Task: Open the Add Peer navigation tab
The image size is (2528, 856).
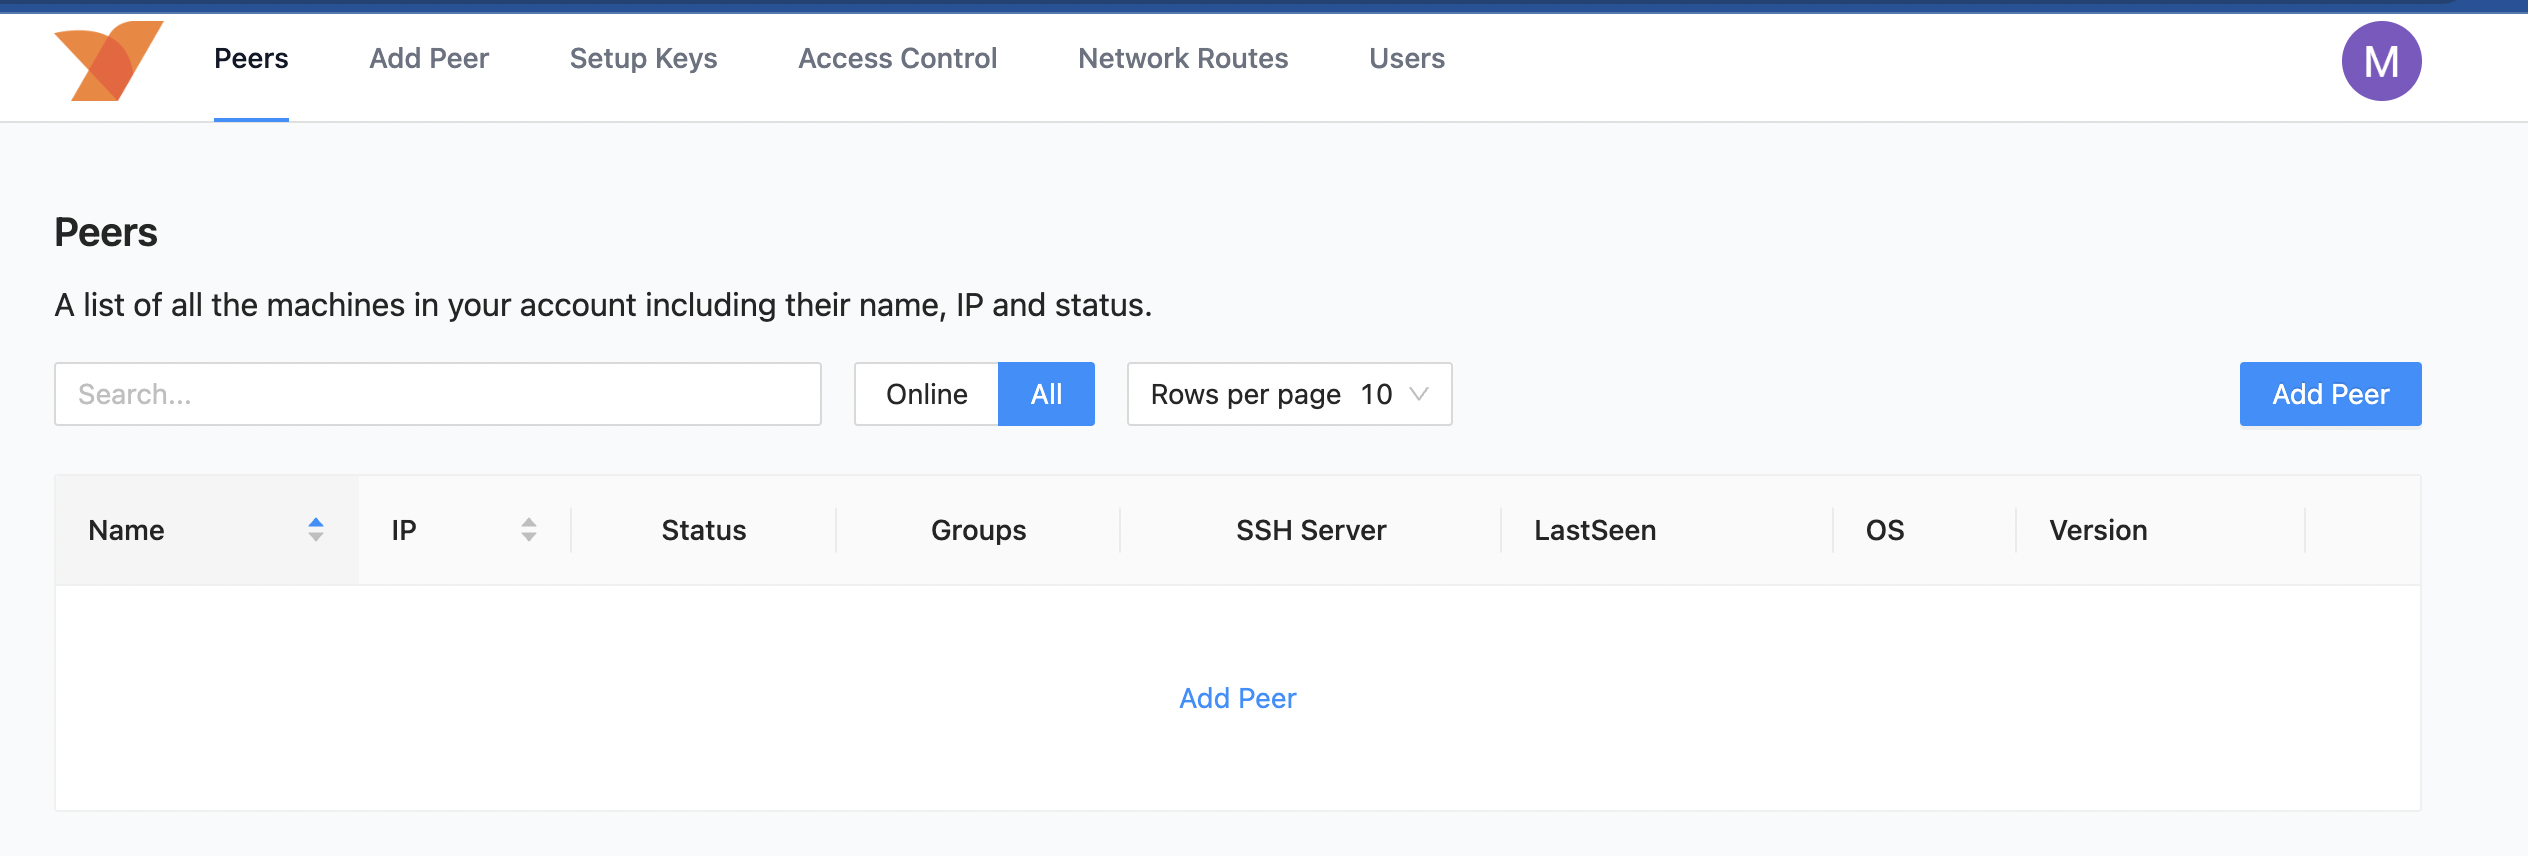Action: click(429, 59)
